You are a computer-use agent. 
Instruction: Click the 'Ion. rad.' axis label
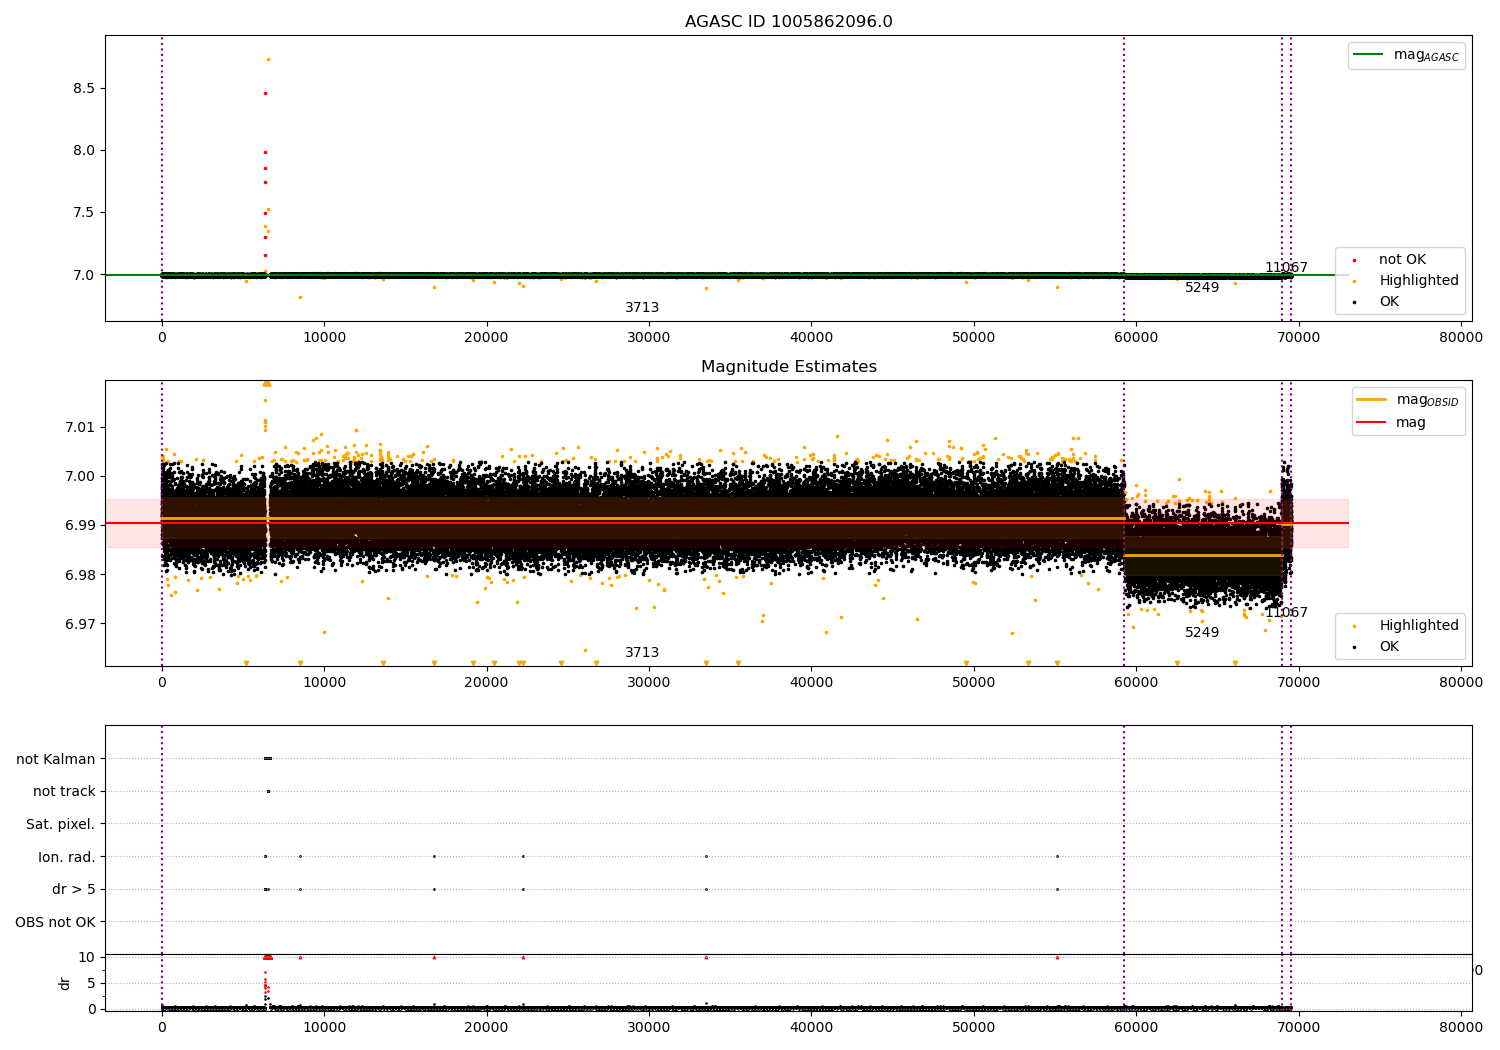(67, 857)
